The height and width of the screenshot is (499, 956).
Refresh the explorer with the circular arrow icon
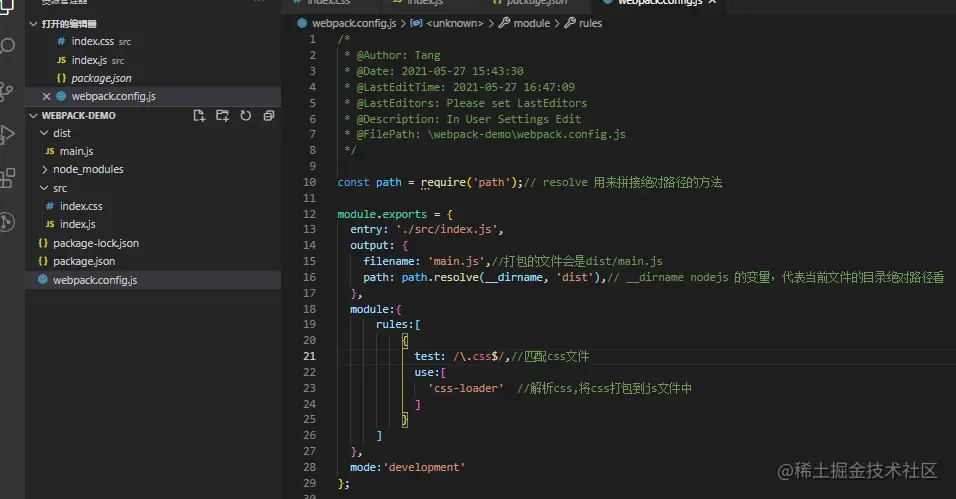point(245,116)
